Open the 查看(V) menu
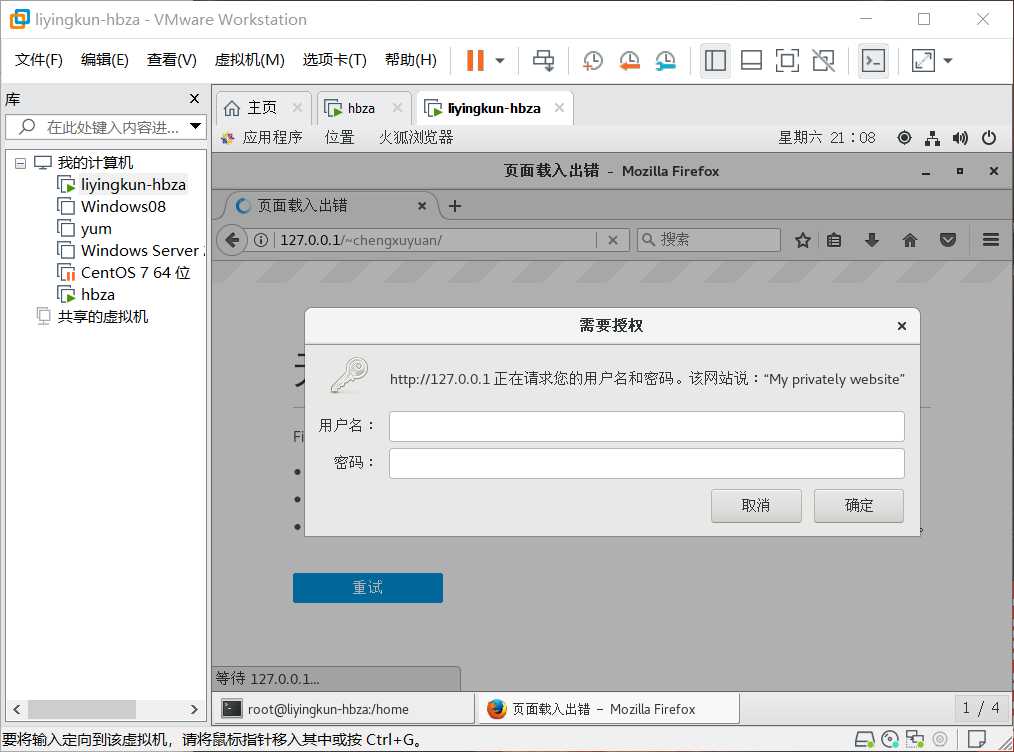 click(171, 60)
